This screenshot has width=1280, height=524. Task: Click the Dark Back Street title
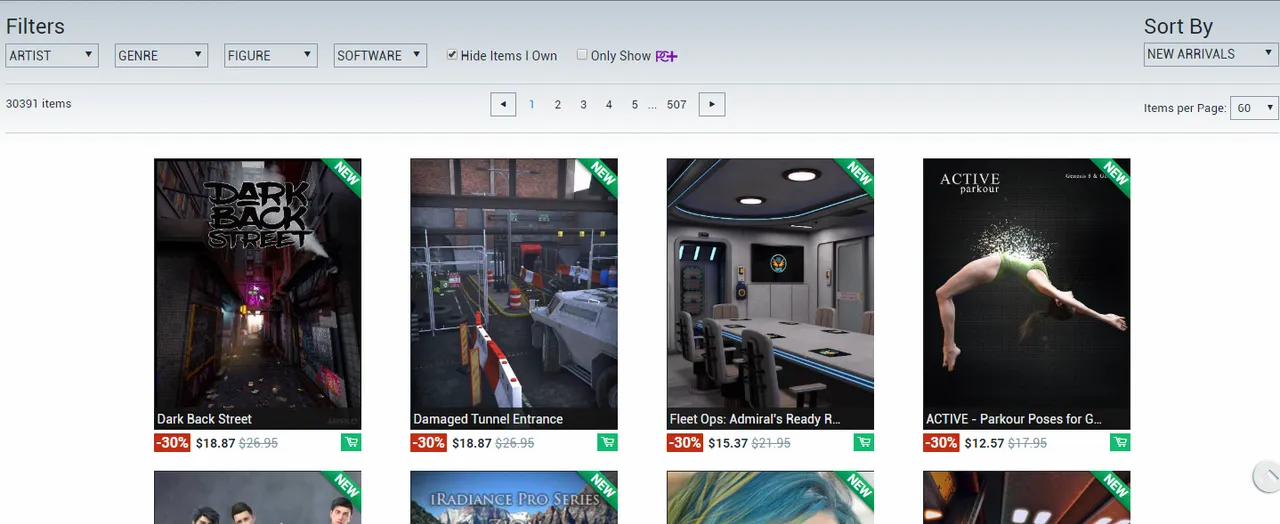204,419
